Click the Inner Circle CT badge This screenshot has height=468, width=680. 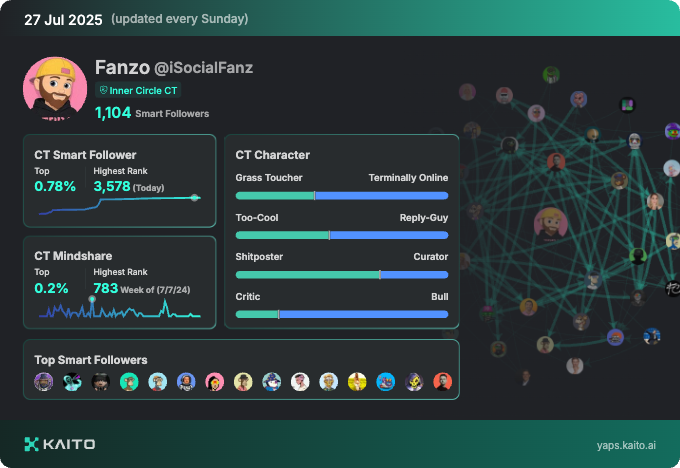pyautogui.click(x=138, y=90)
